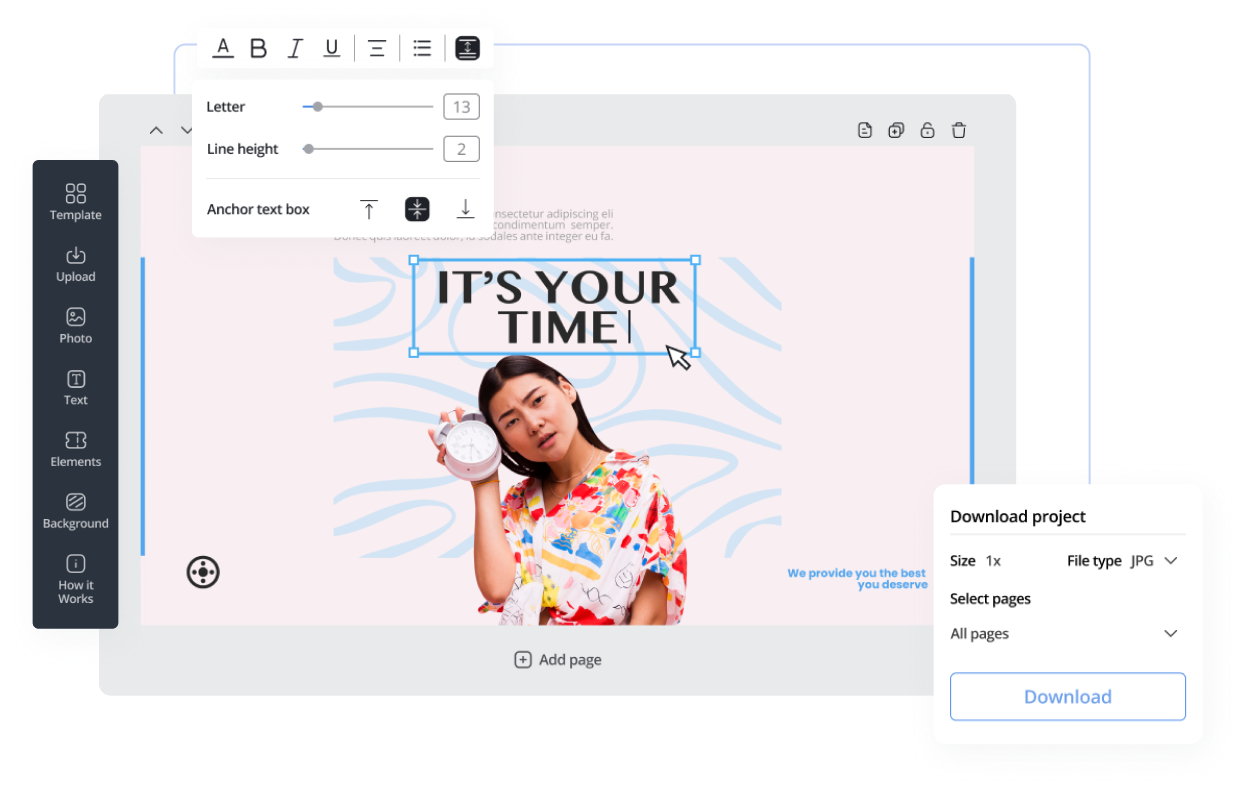
Task: Select the blue tagline text
Action: 858,579
